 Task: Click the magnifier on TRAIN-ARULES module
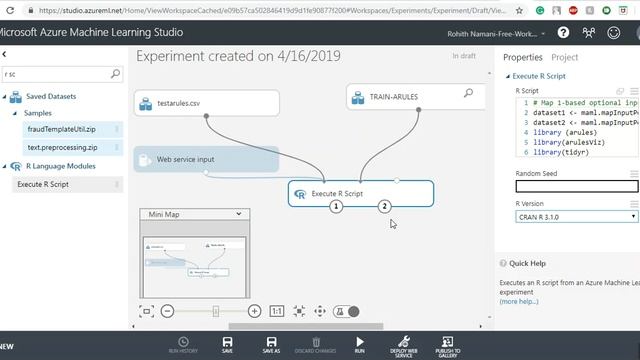(468, 93)
